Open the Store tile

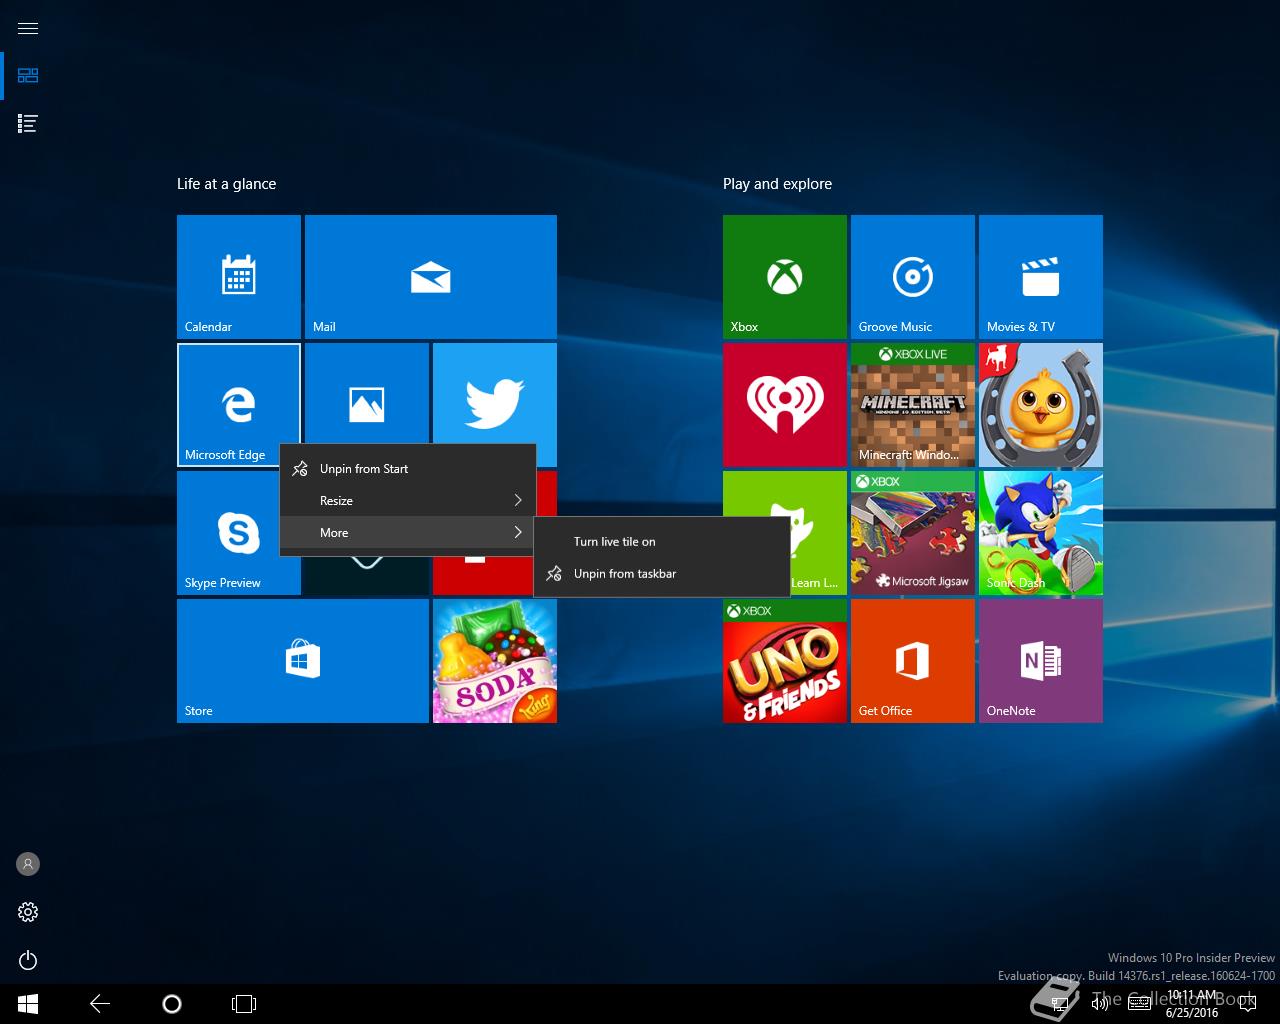(303, 661)
